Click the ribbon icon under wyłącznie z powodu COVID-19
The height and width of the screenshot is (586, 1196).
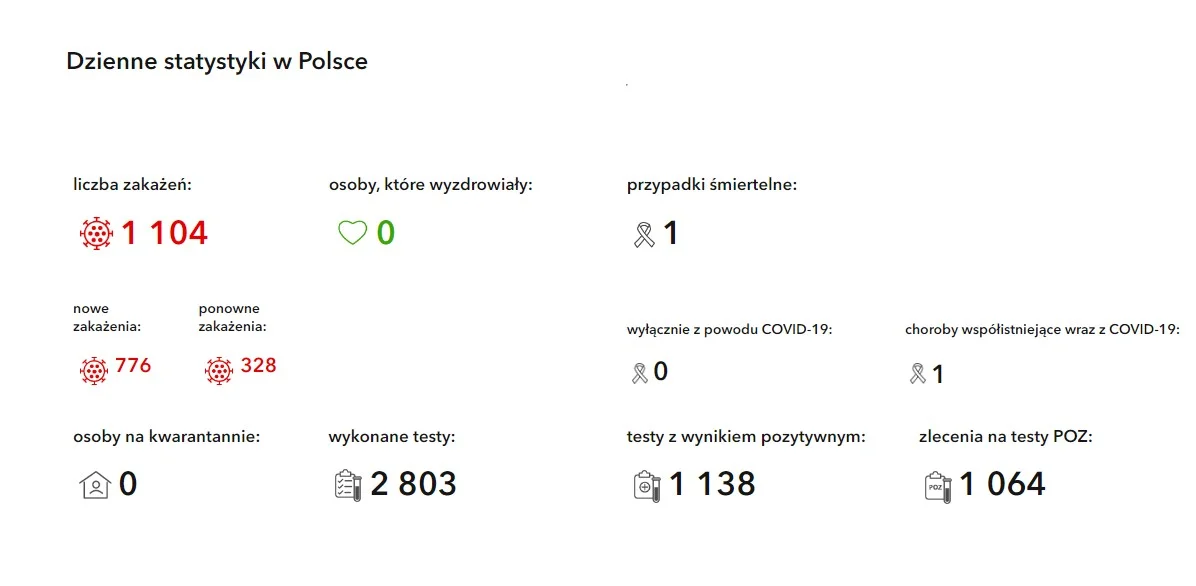[x=640, y=373]
